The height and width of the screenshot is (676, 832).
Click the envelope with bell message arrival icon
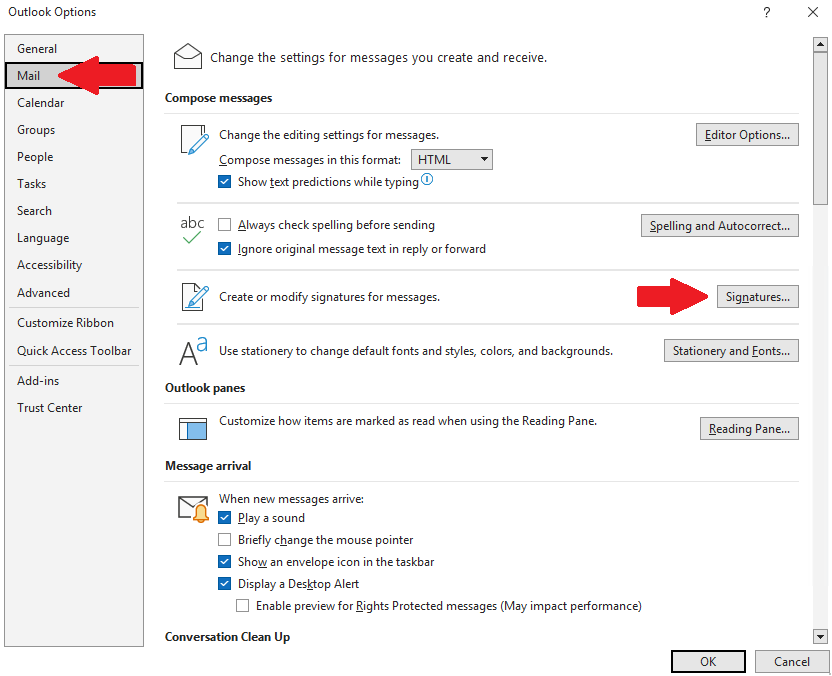click(x=193, y=509)
